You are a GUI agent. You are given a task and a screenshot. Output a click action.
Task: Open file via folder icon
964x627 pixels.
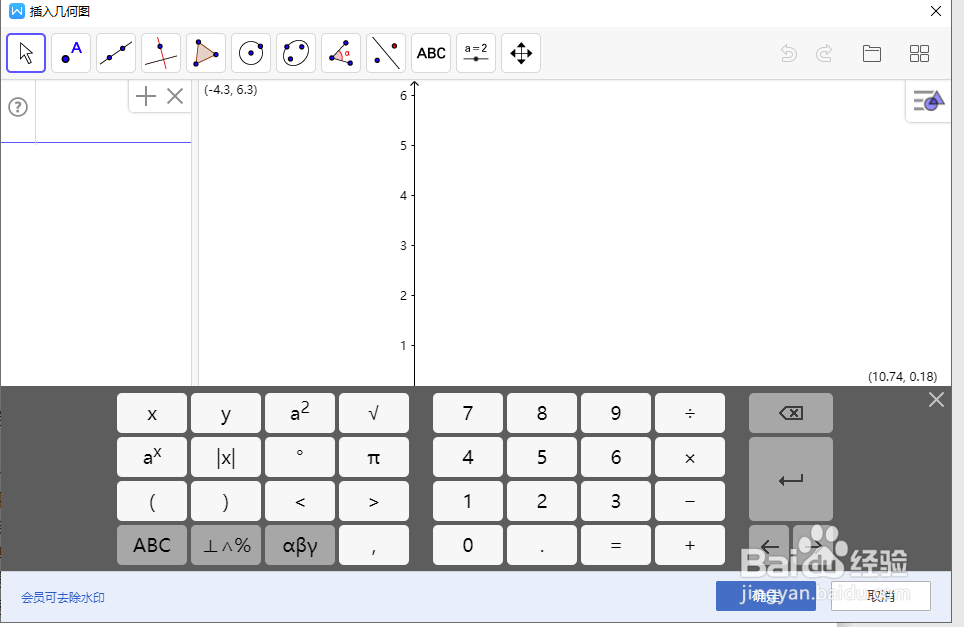pyautogui.click(x=872, y=53)
